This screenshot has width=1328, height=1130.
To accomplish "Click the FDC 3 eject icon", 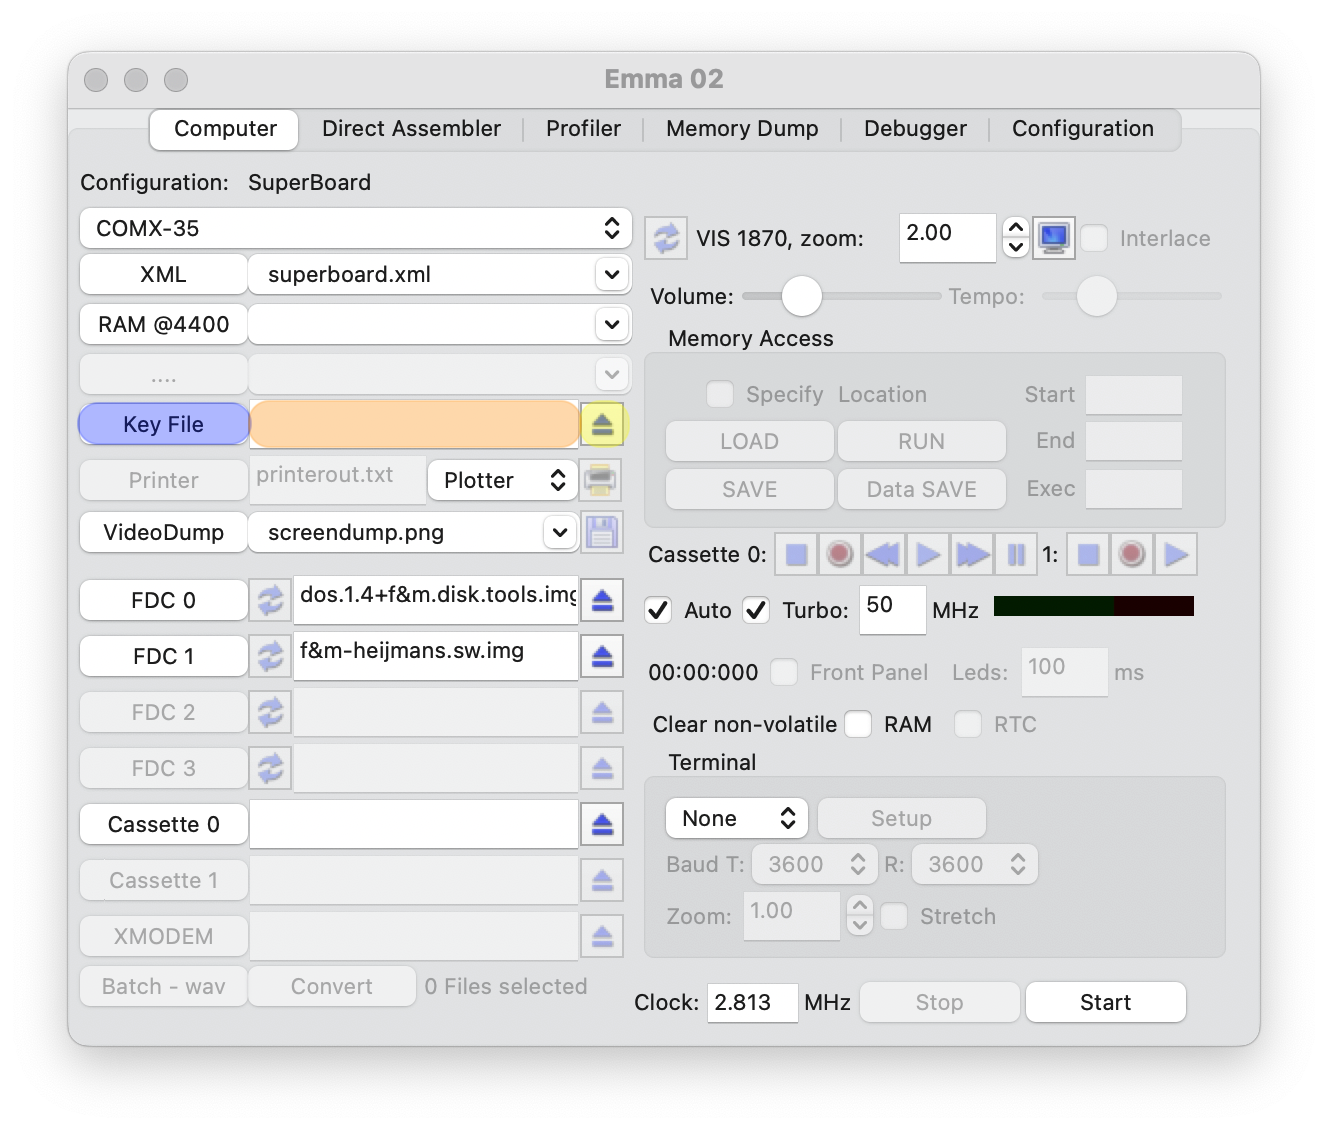I will point(602,768).
